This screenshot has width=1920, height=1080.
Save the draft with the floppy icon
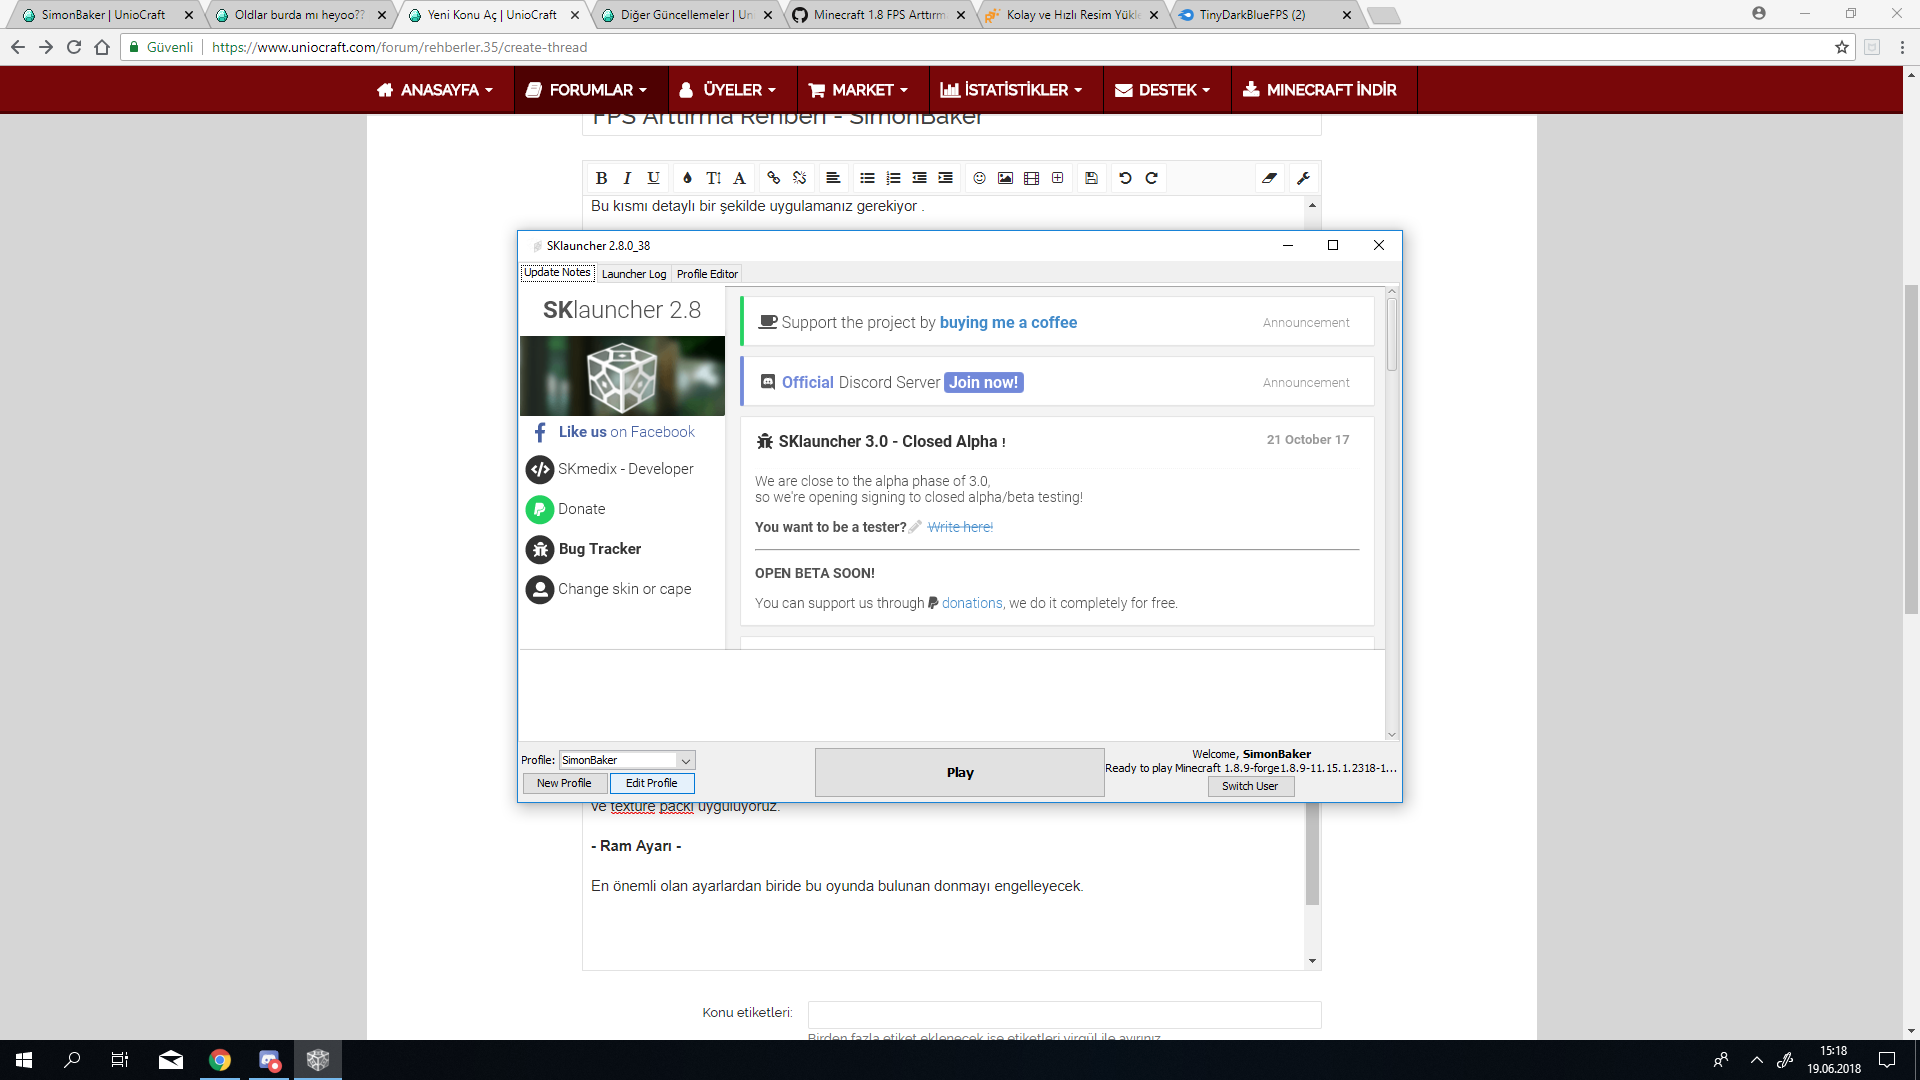point(1091,178)
